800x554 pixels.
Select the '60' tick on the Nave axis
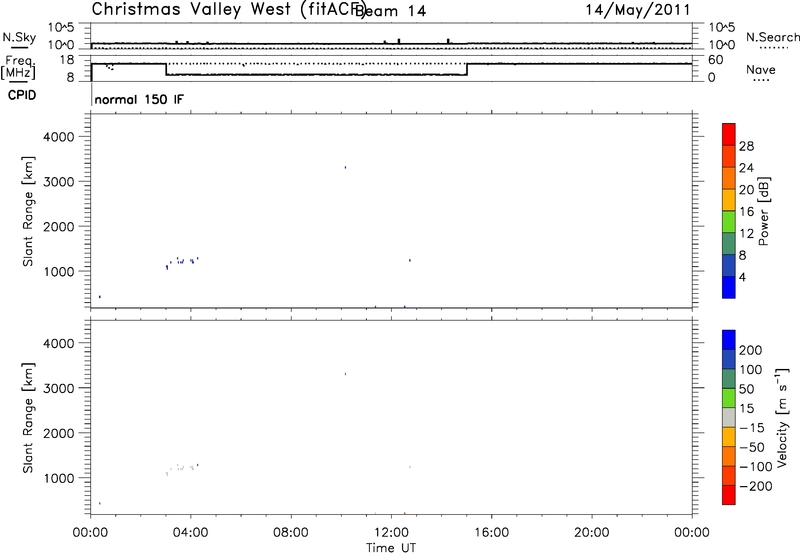[716, 60]
